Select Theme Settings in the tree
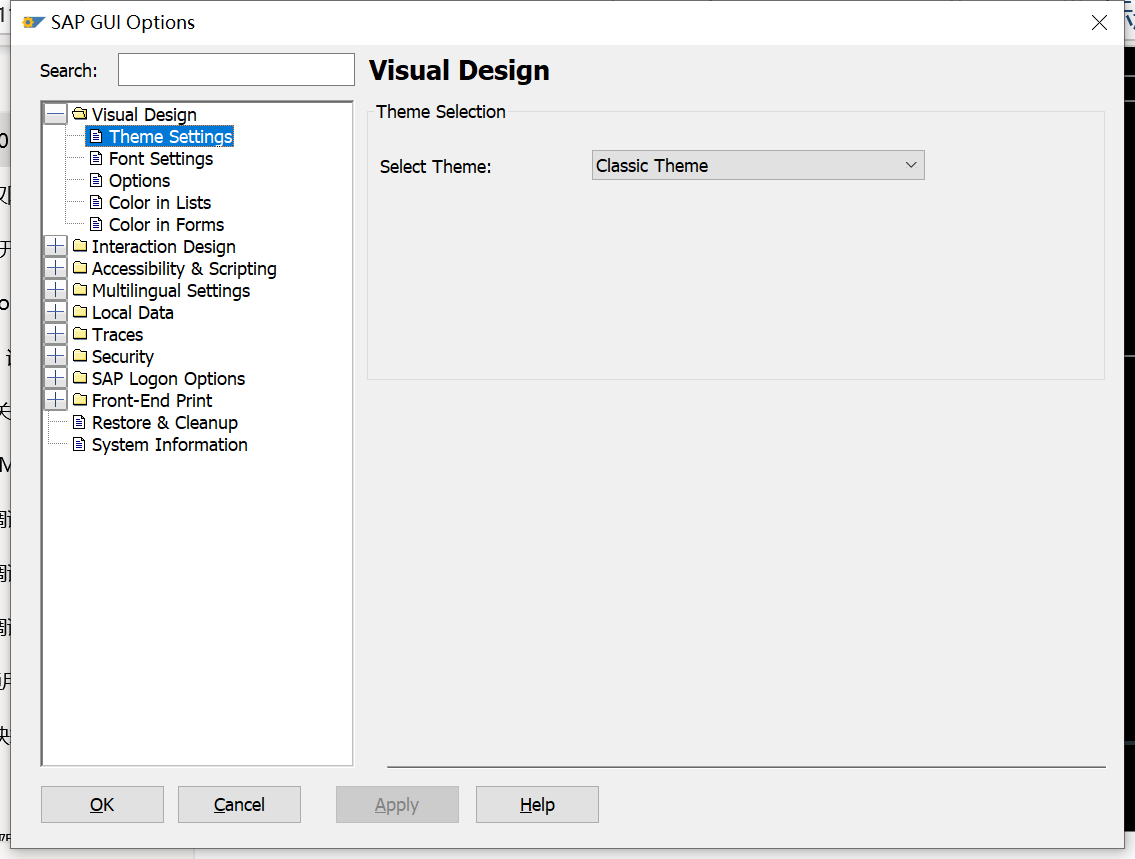The image size is (1135, 859). pyautogui.click(x=171, y=137)
